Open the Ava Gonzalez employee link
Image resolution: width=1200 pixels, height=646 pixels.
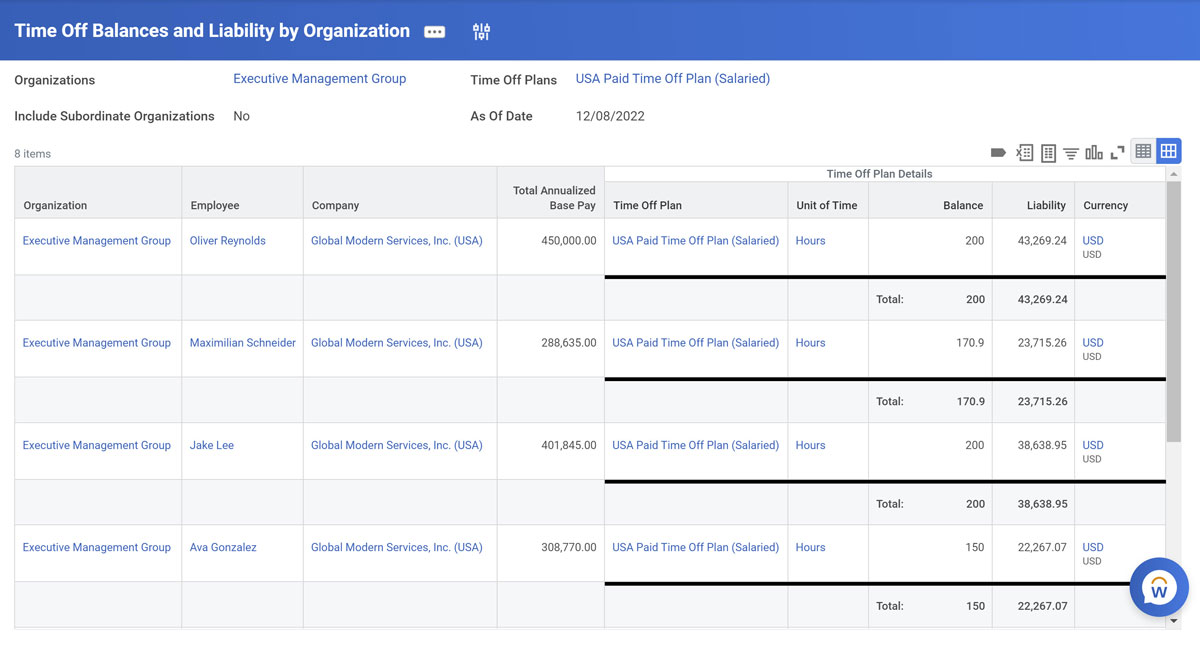pos(223,548)
